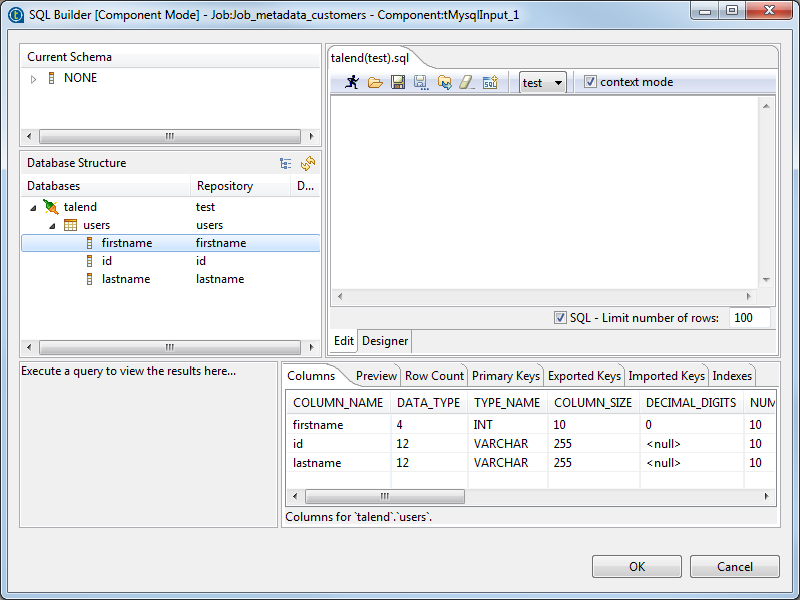This screenshot has width=800, height=600.
Task: Collapse the talend database tree node
Action: coord(34,207)
